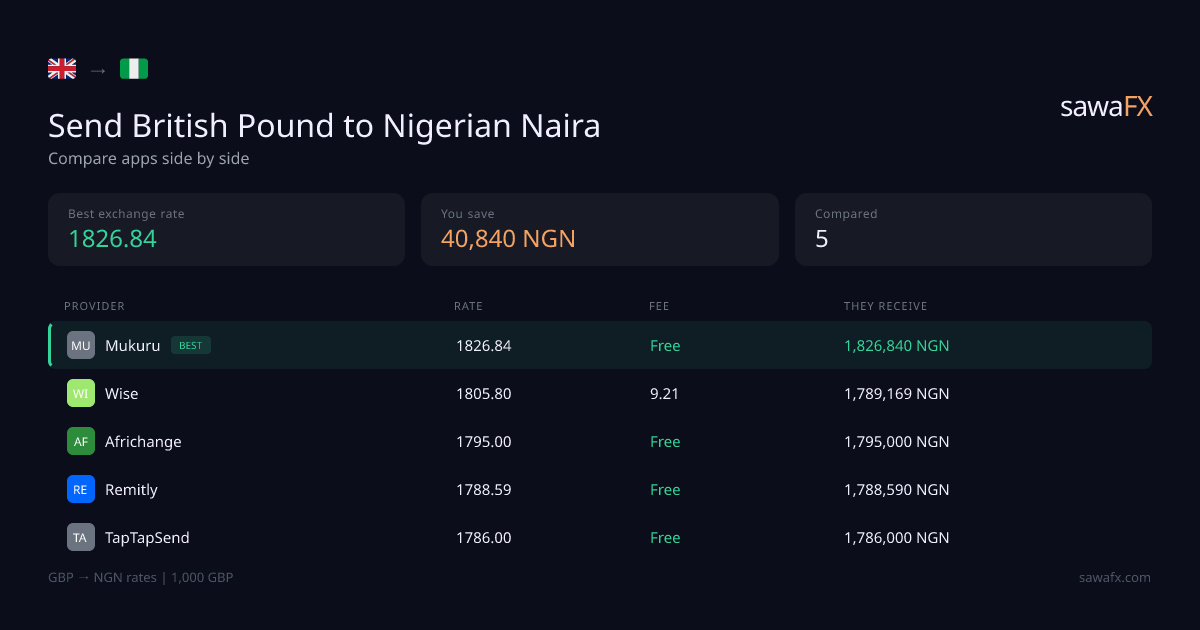Open the You save card
Image resolution: width=1200 pixels, height=630 pixels.
point(600,229)
